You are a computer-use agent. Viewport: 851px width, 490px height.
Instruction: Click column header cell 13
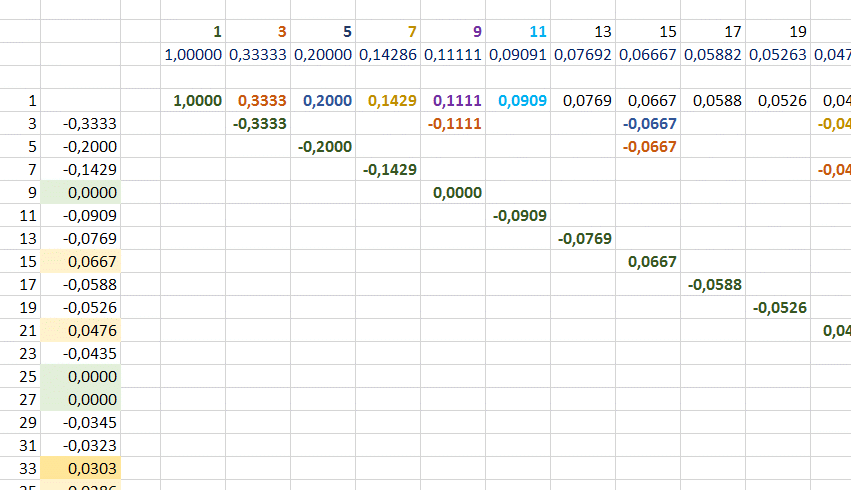[583, 31]
